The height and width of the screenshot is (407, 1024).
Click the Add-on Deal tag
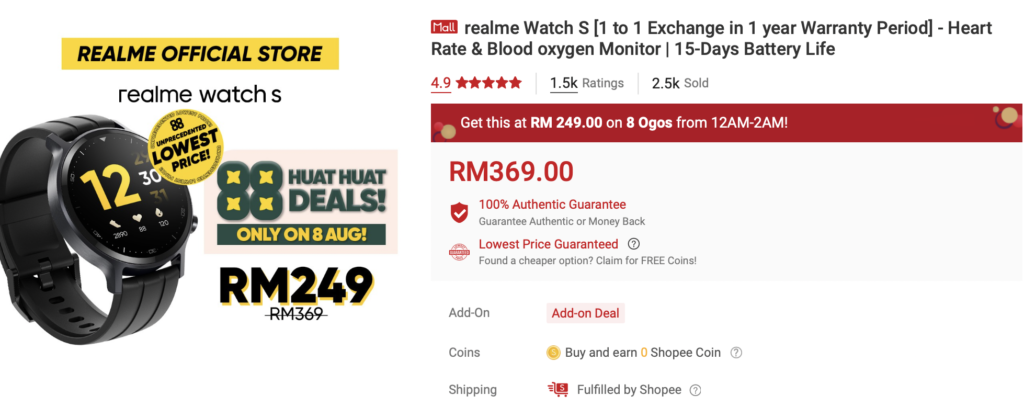[x=585, y=314]
